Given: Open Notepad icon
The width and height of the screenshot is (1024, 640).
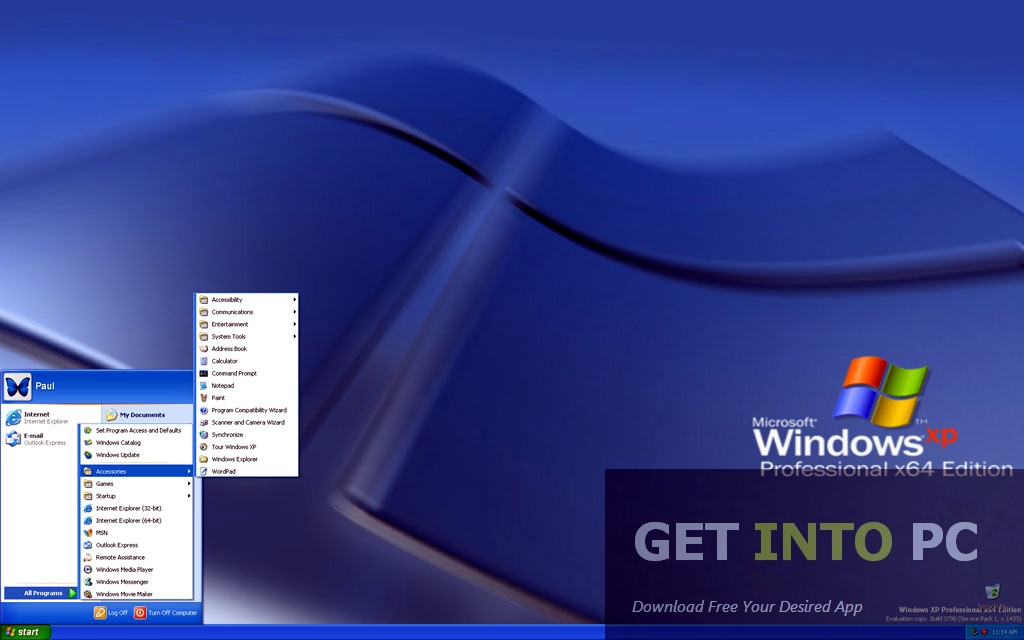Looking at the screenshot, I should pos(204,386).
